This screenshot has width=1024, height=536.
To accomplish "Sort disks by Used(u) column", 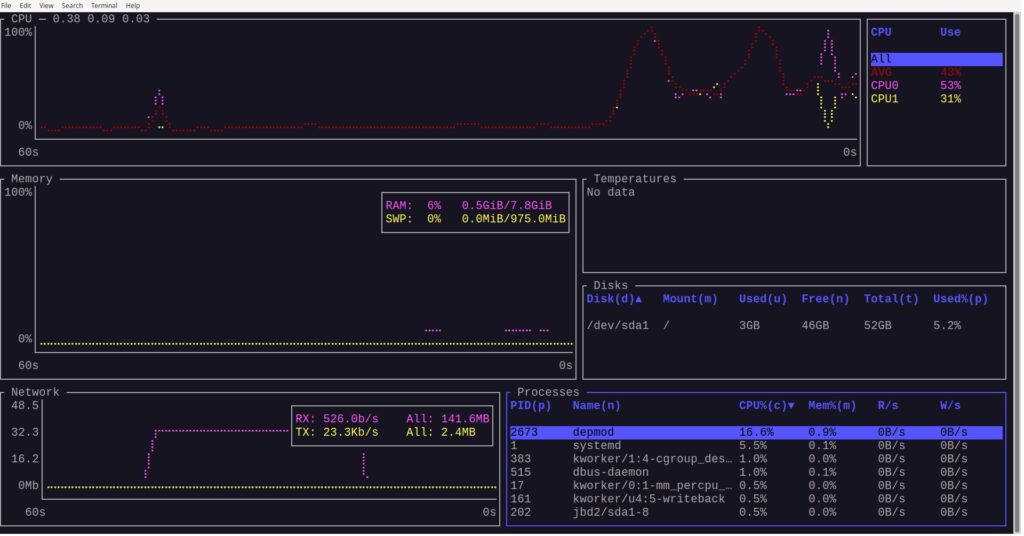I will click(763, 299).
